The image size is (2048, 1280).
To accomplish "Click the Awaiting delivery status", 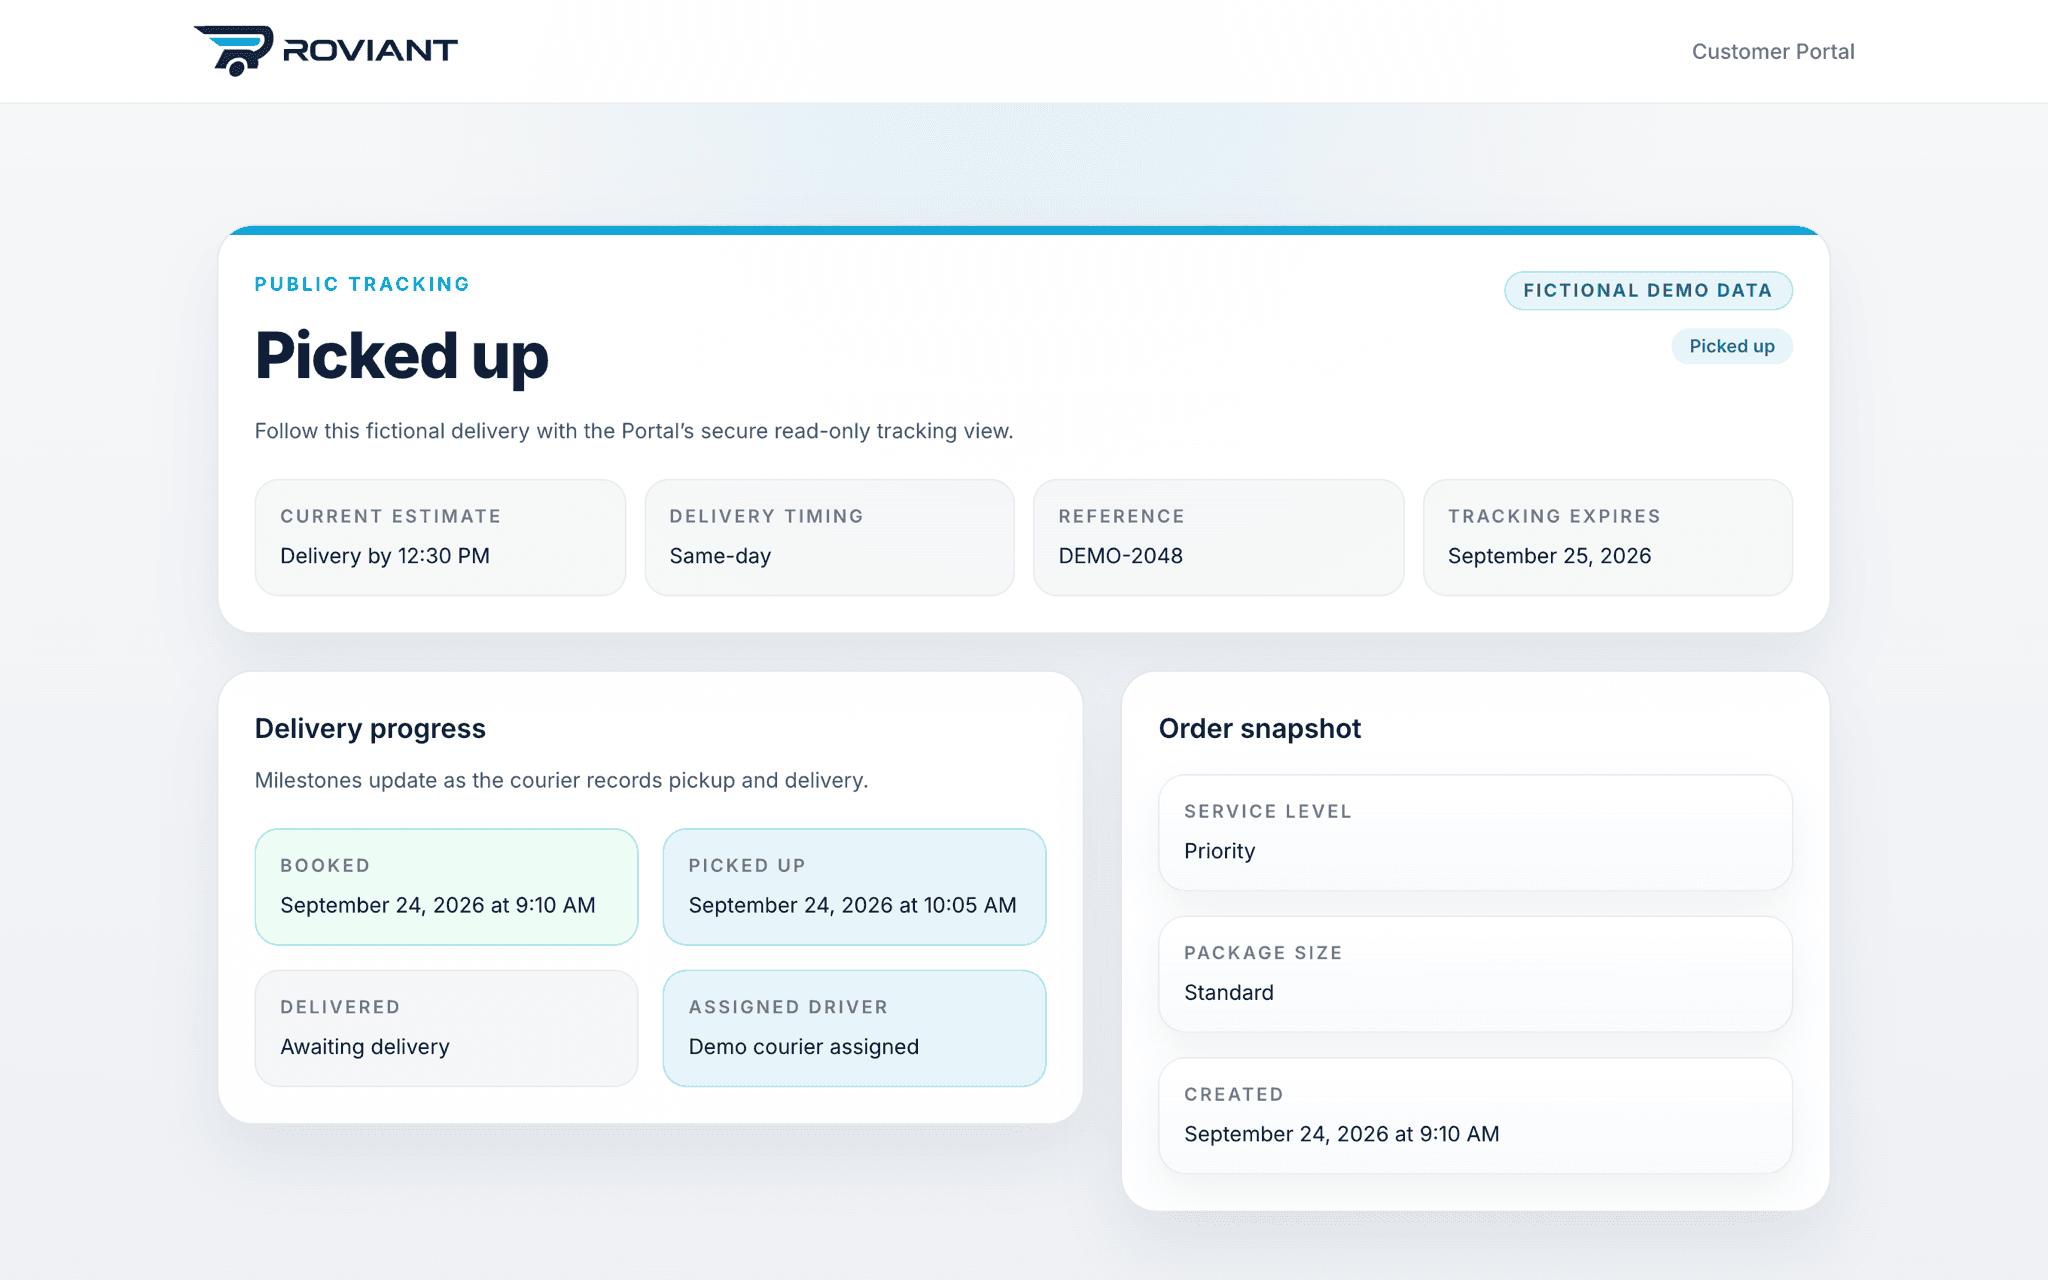I will point(365,1047).
